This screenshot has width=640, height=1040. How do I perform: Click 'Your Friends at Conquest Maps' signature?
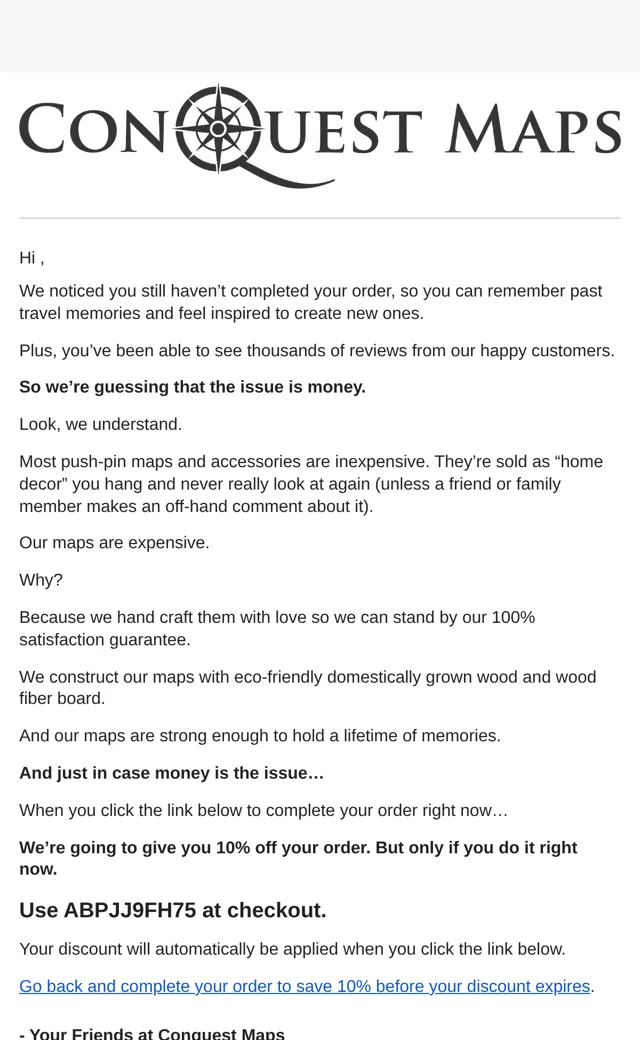click(152, 1033)
